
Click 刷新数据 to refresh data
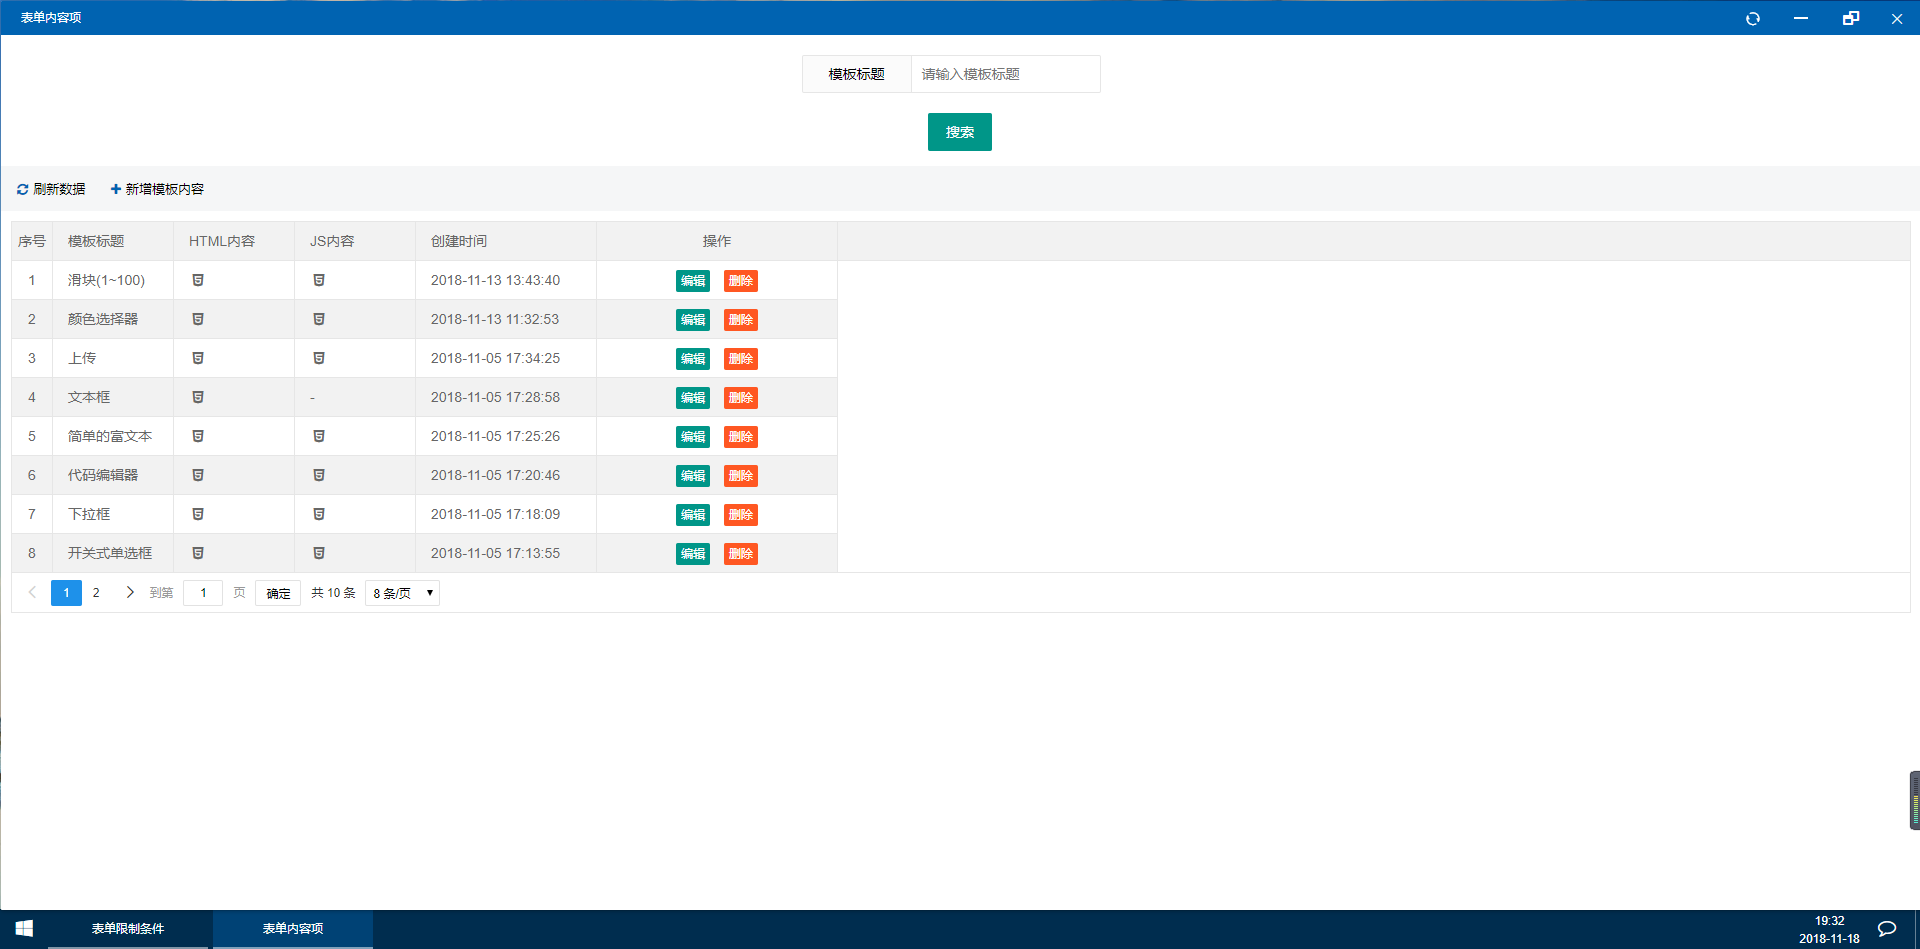pyautogui.click(x=51, y=189)
